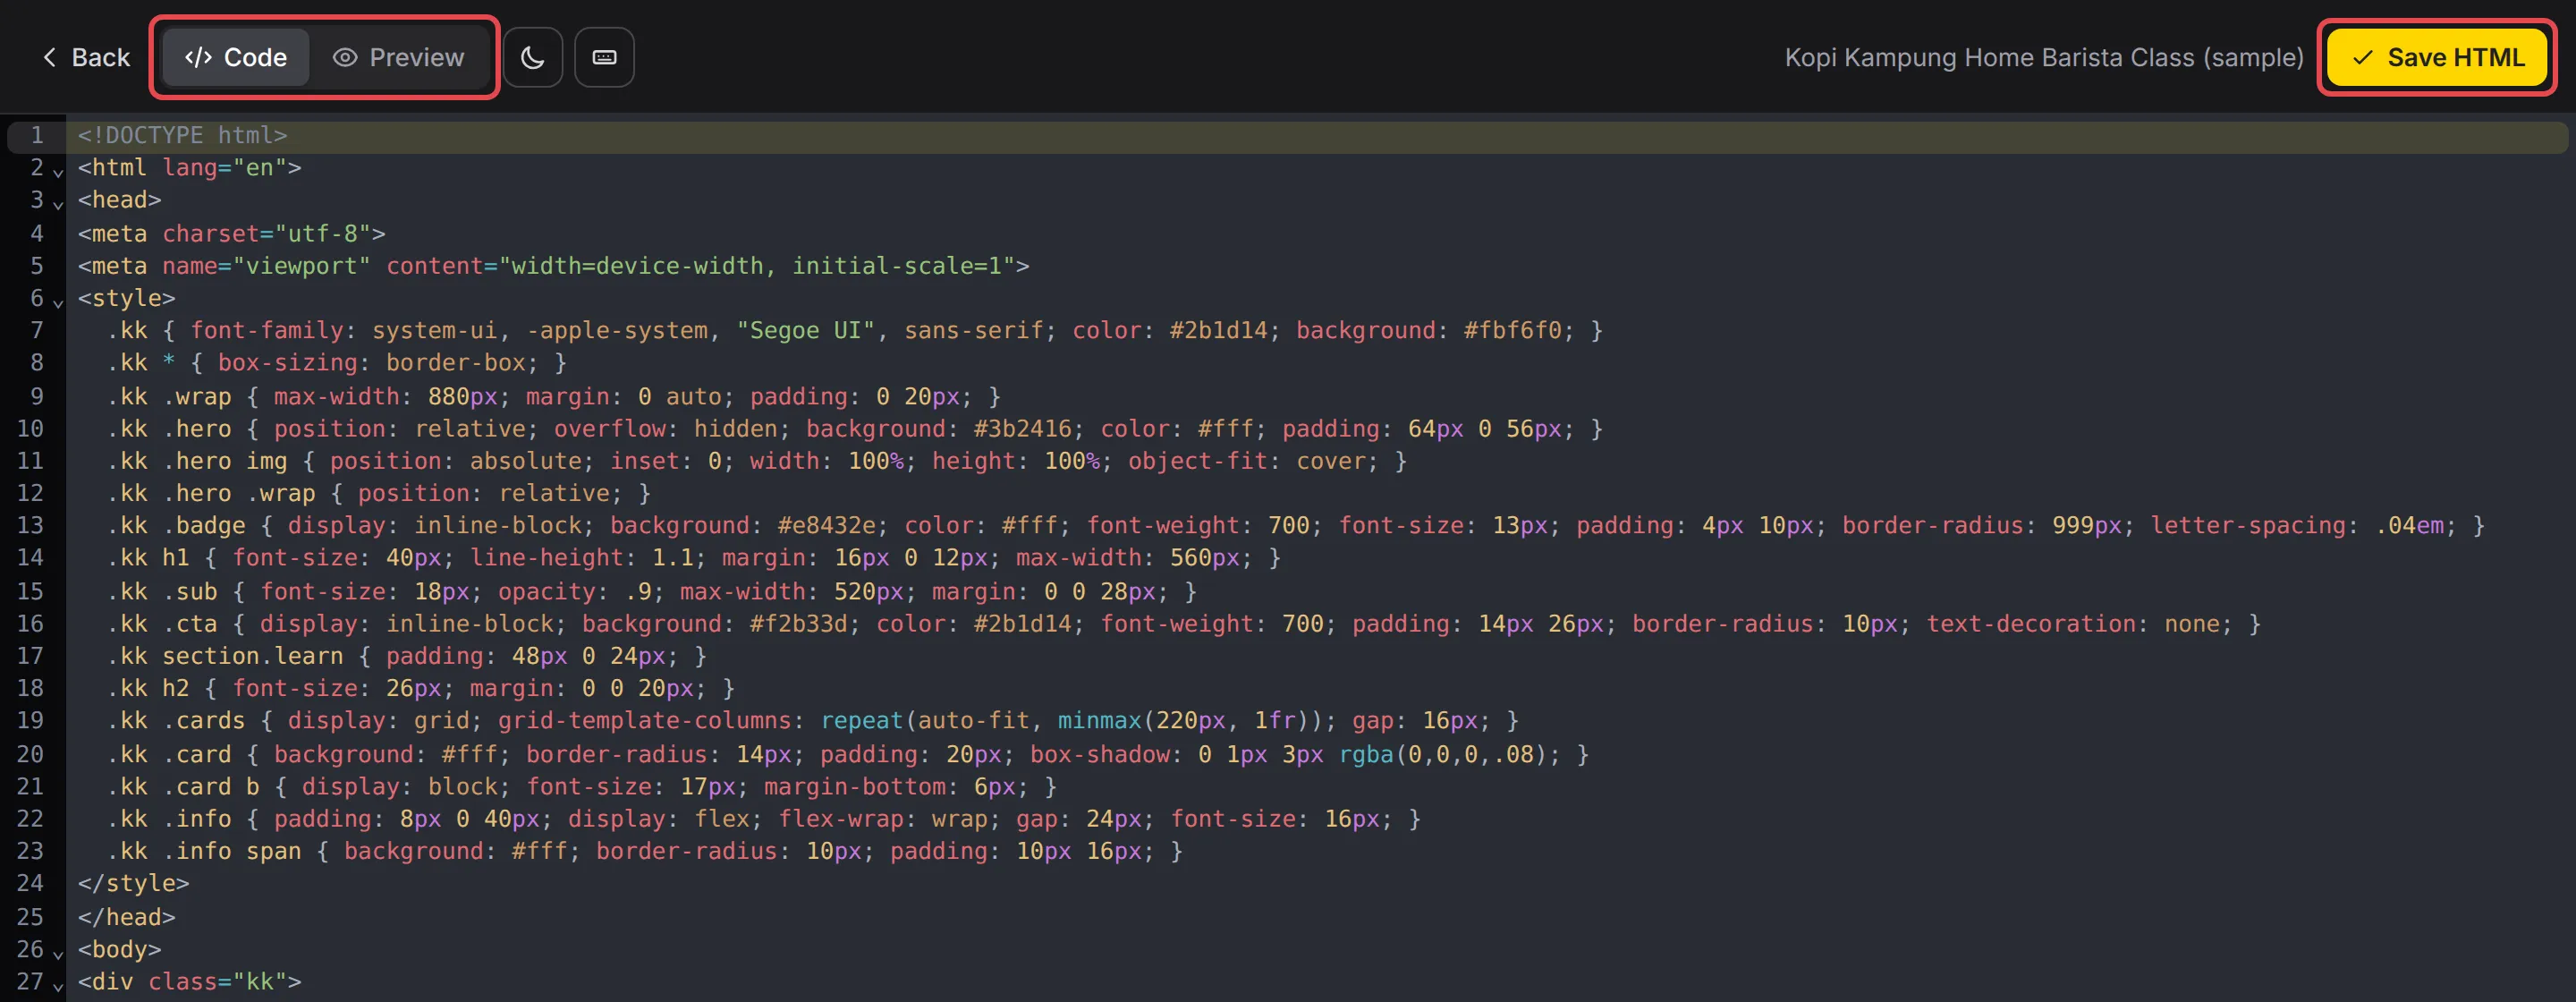This screenshot has height=1002, width=2576.
Task: Click the meta name="viewport" line
Action: click(553, 266)
